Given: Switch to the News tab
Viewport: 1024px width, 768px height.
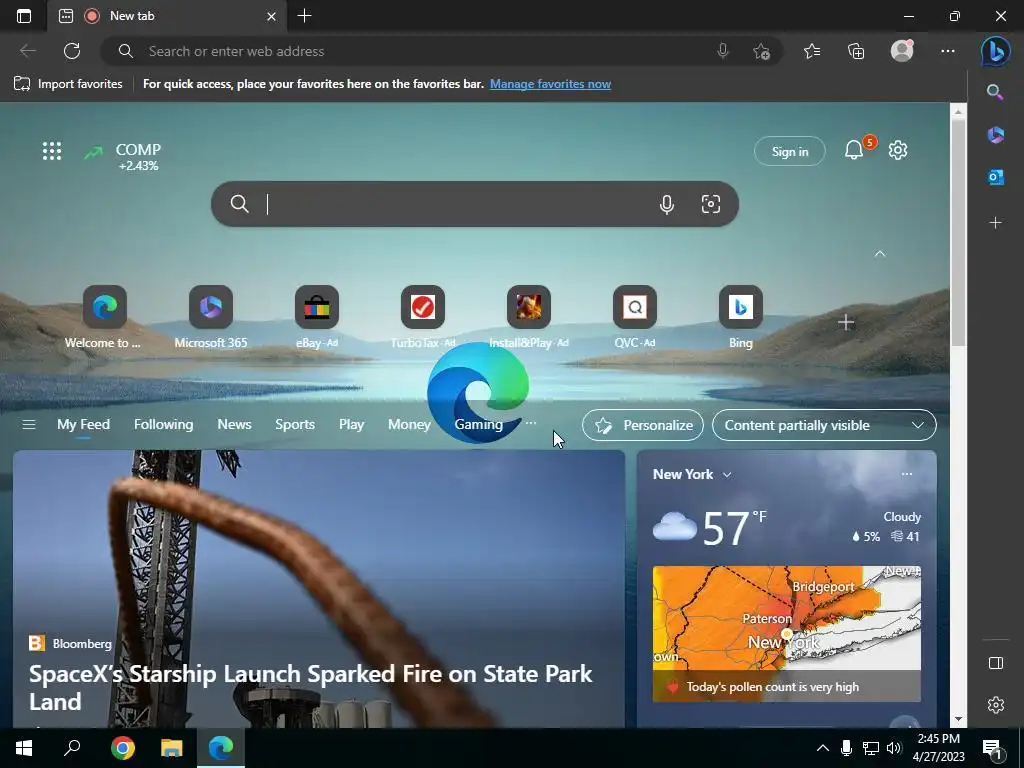Looking at the screenshot, I should tap(234, 424).
